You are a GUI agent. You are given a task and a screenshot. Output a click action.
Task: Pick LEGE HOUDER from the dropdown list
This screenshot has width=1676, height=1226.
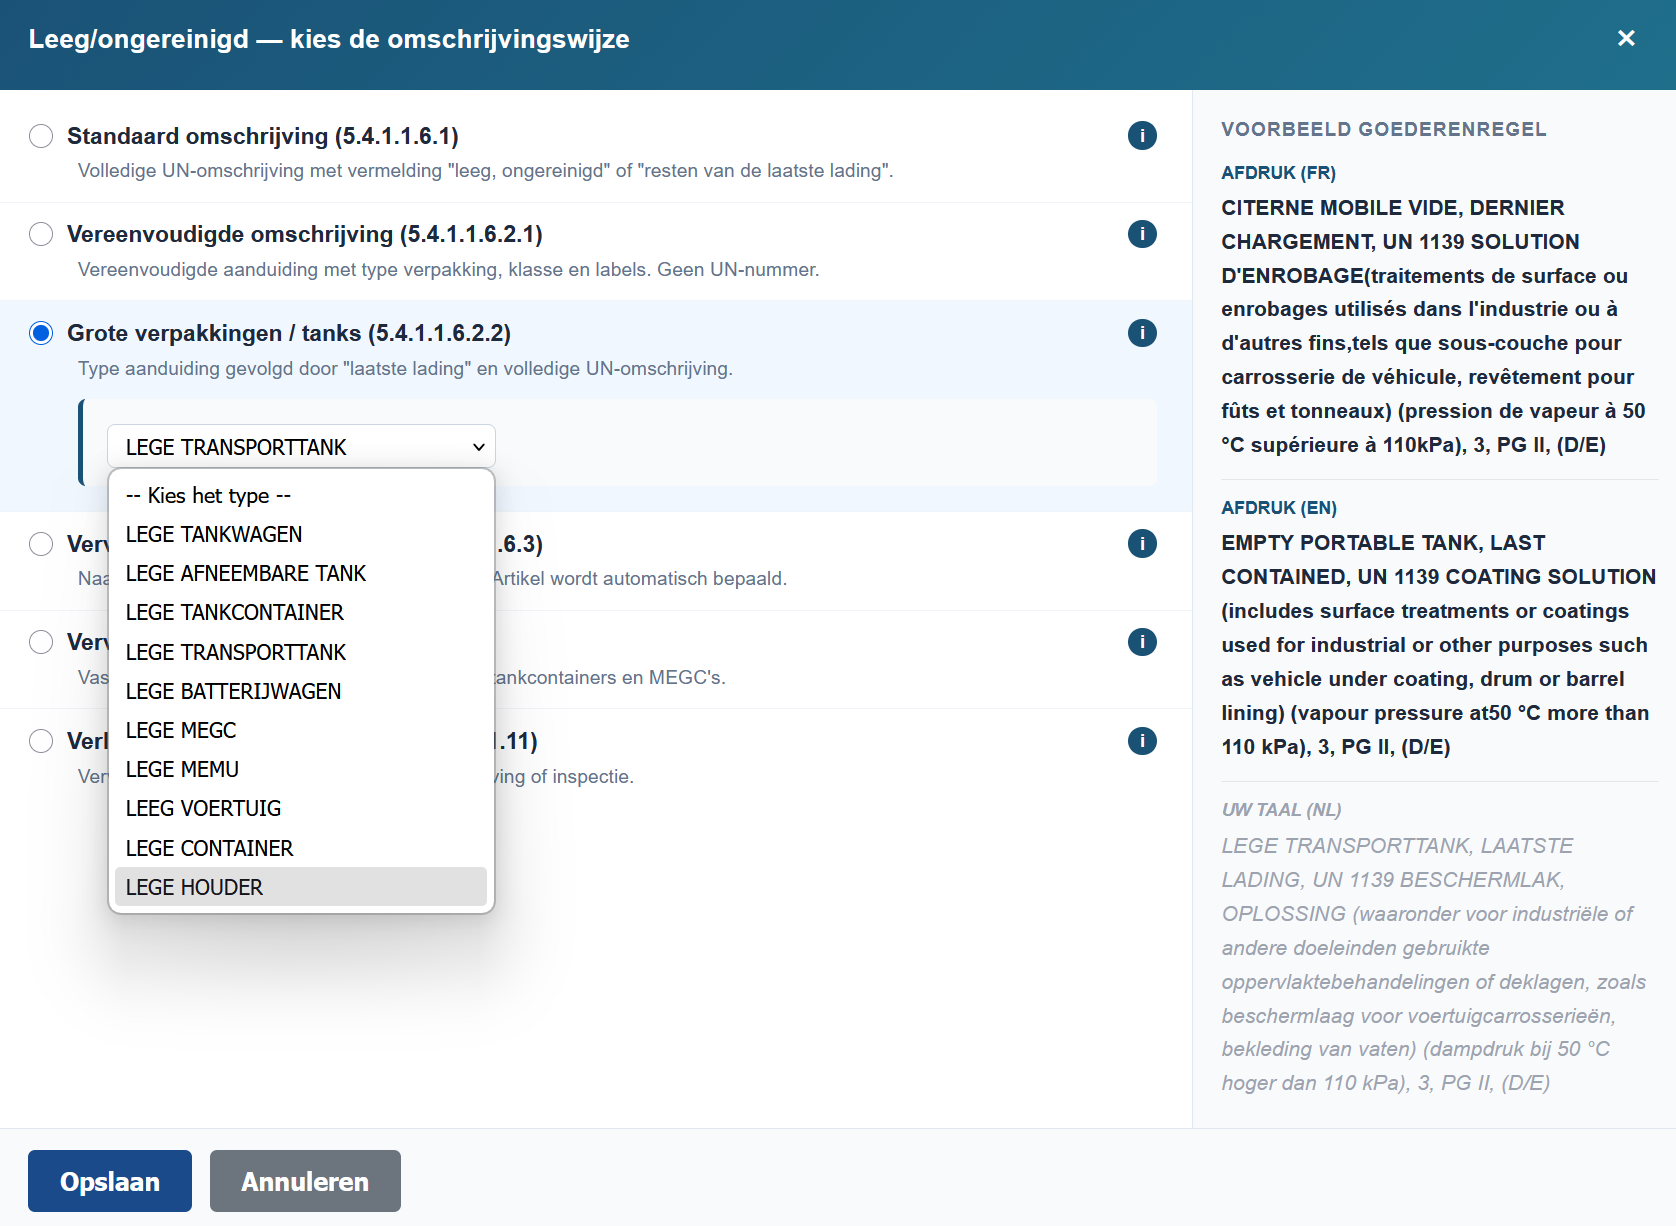[x=195, y=888]
